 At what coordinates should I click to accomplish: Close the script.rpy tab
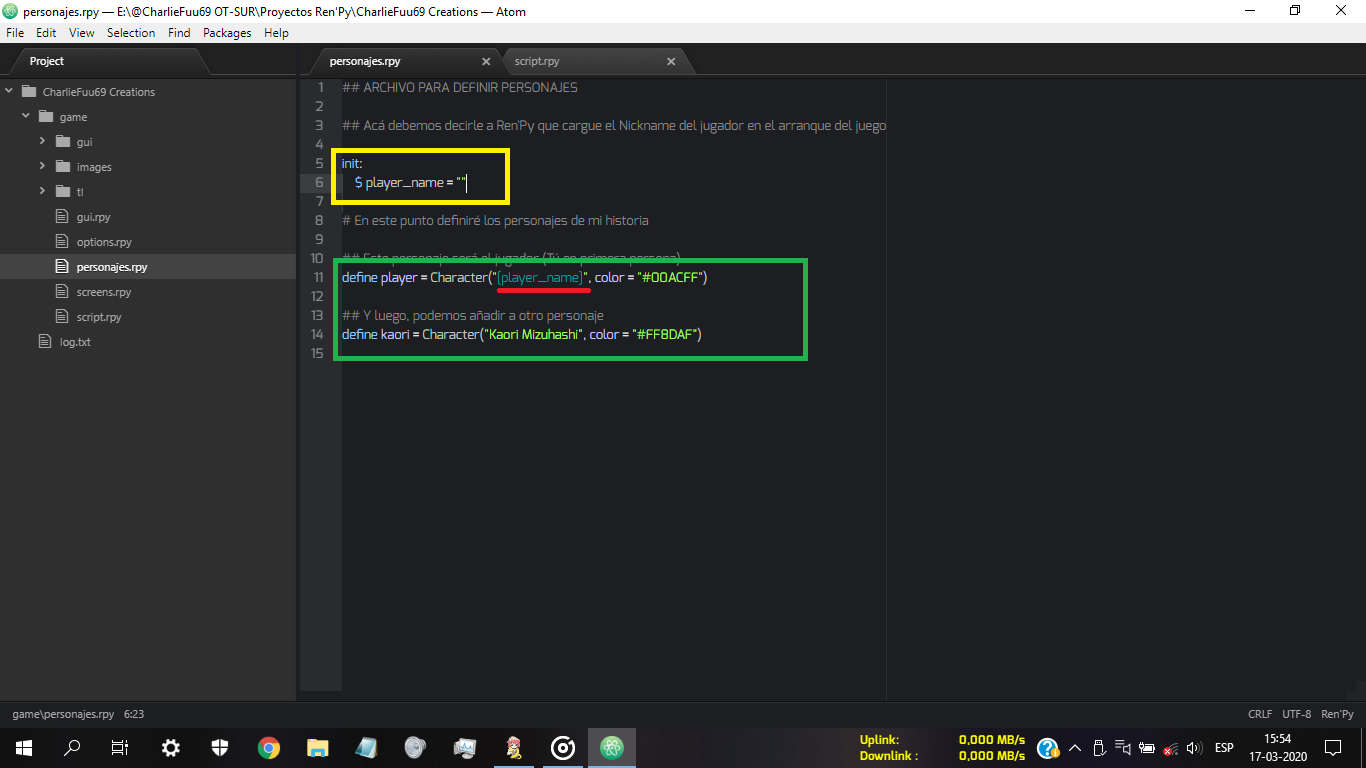(672, 61)
